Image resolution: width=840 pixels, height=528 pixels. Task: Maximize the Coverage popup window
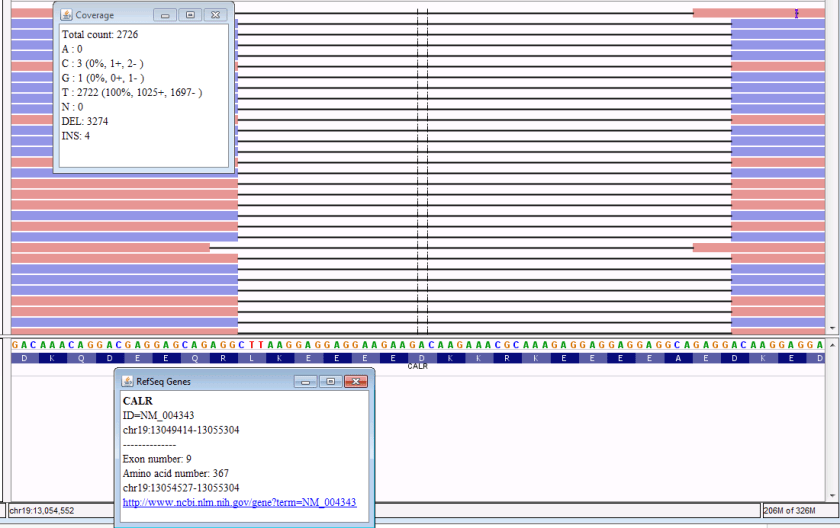pos(190,15)
